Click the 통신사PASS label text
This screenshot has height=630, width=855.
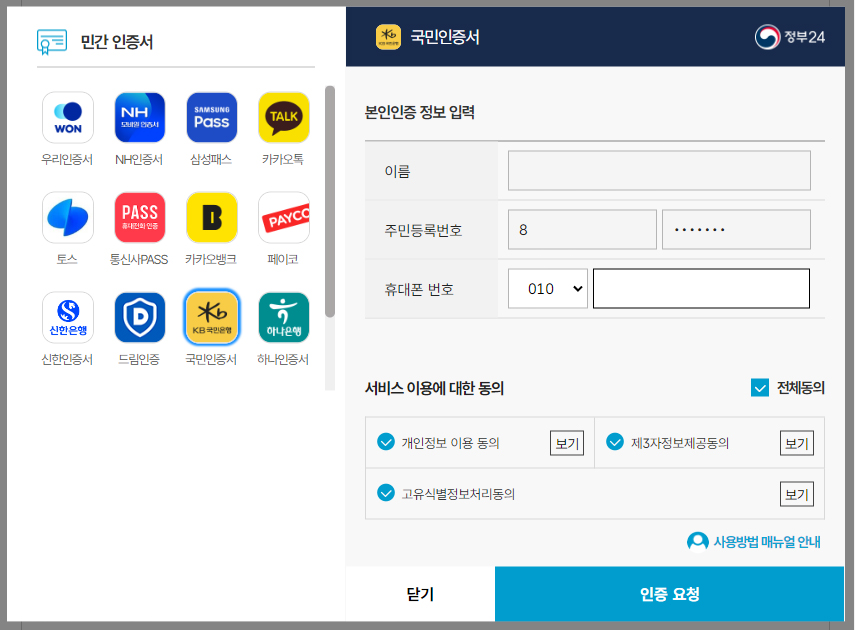coord(139,259)
